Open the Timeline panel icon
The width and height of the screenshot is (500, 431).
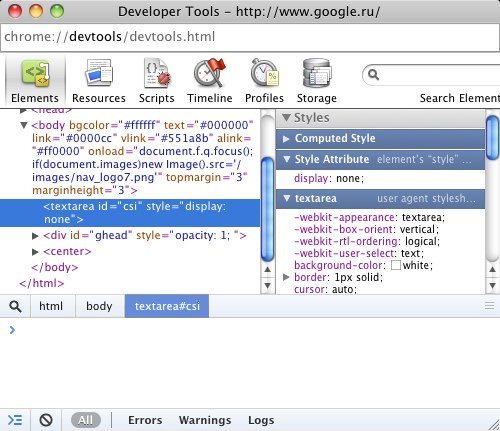coord(209,72)
